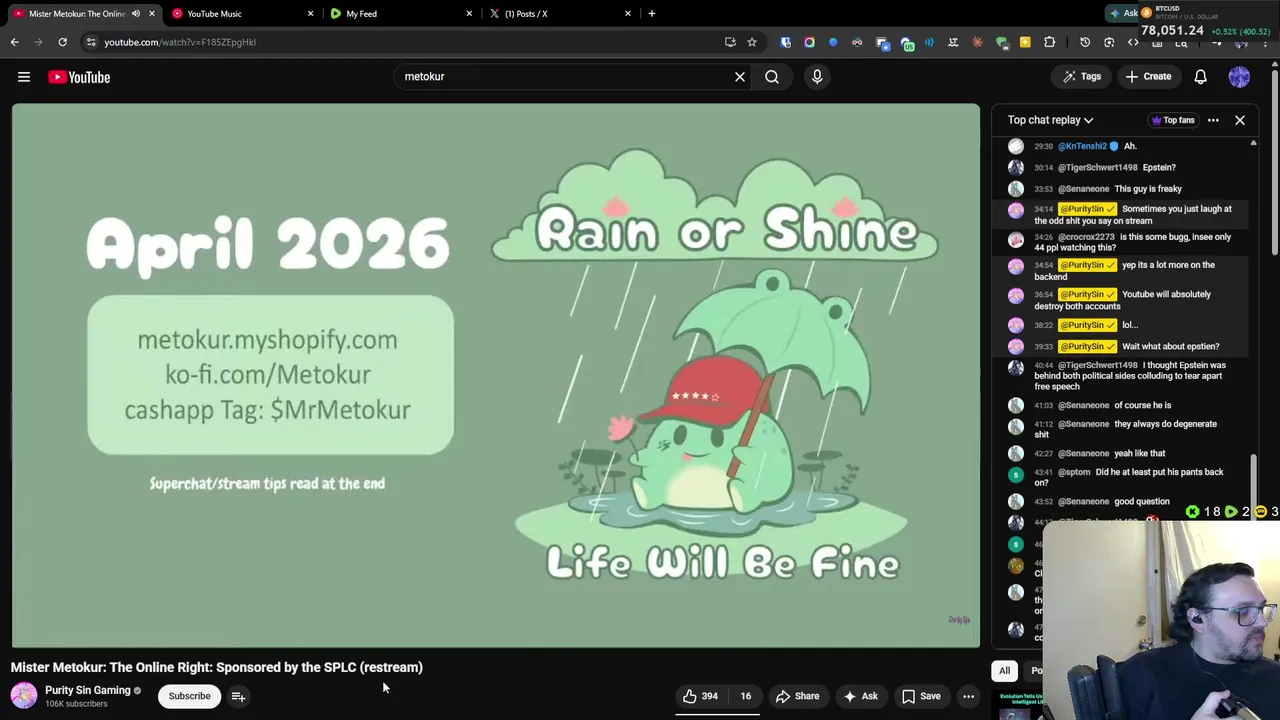This screenshot has height=720, width=1280.
Task: Share this video
Action: [797, 696]
